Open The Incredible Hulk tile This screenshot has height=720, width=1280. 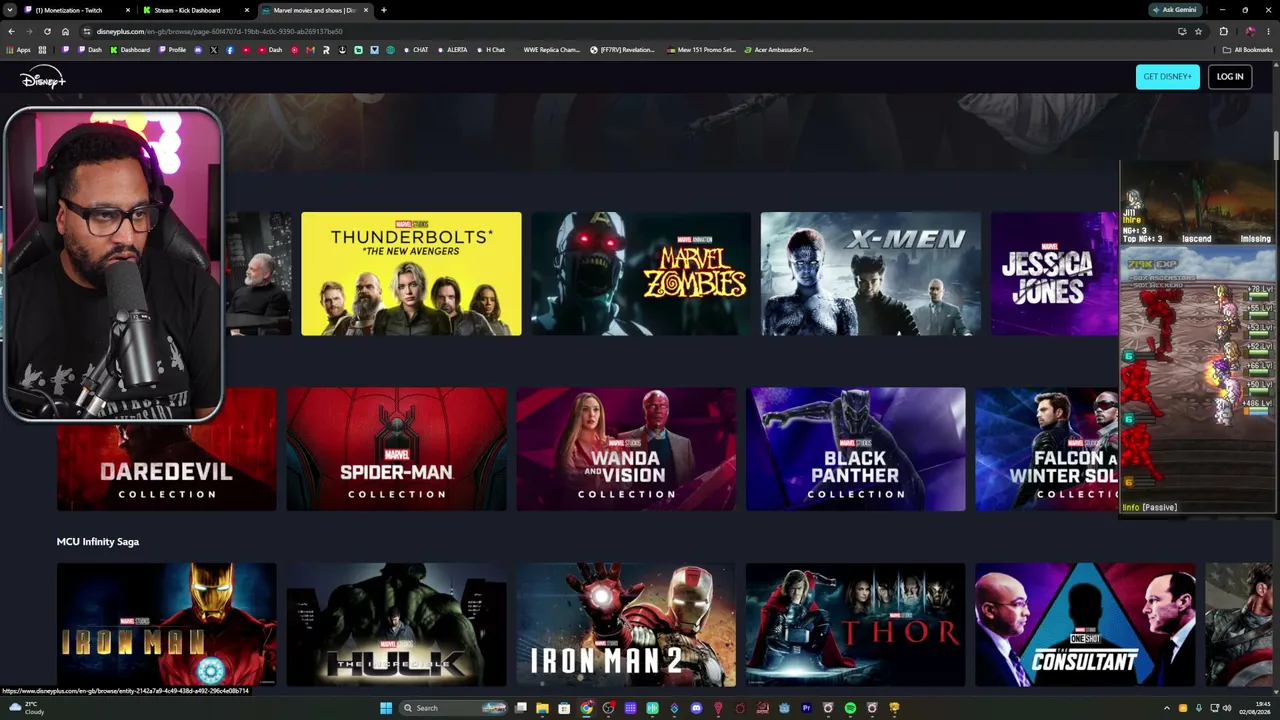pos(397,625)
